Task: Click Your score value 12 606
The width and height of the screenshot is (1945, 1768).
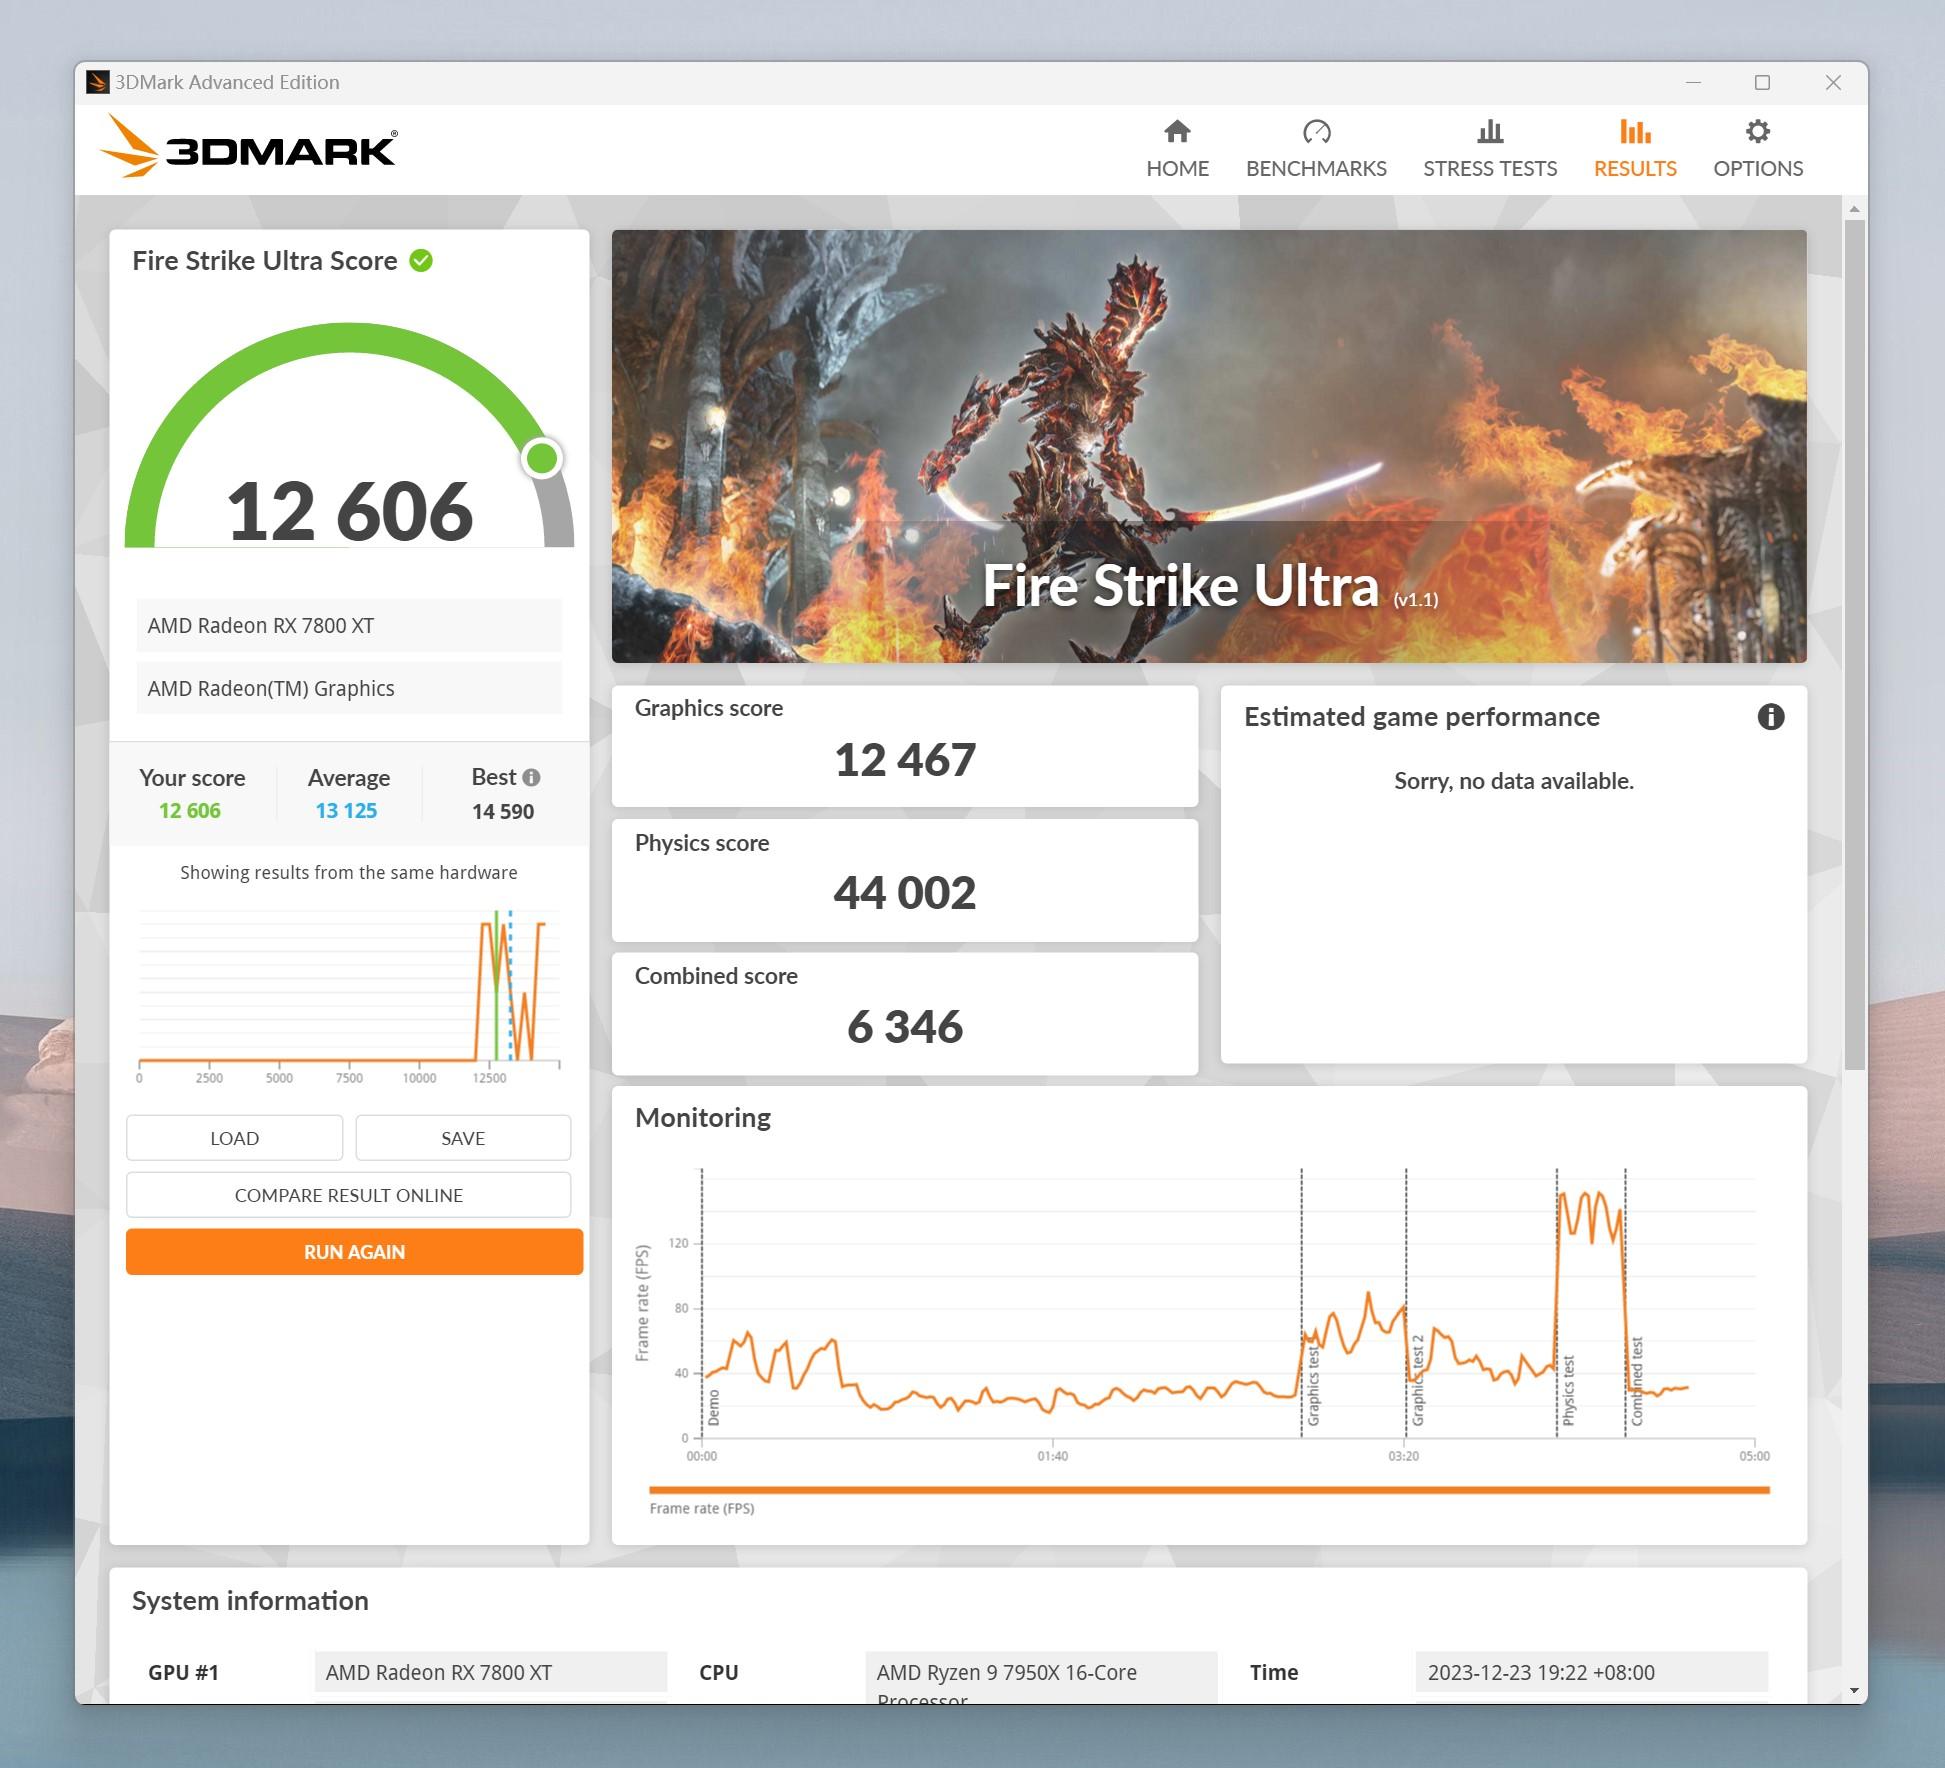Action: tap(190, 811)
